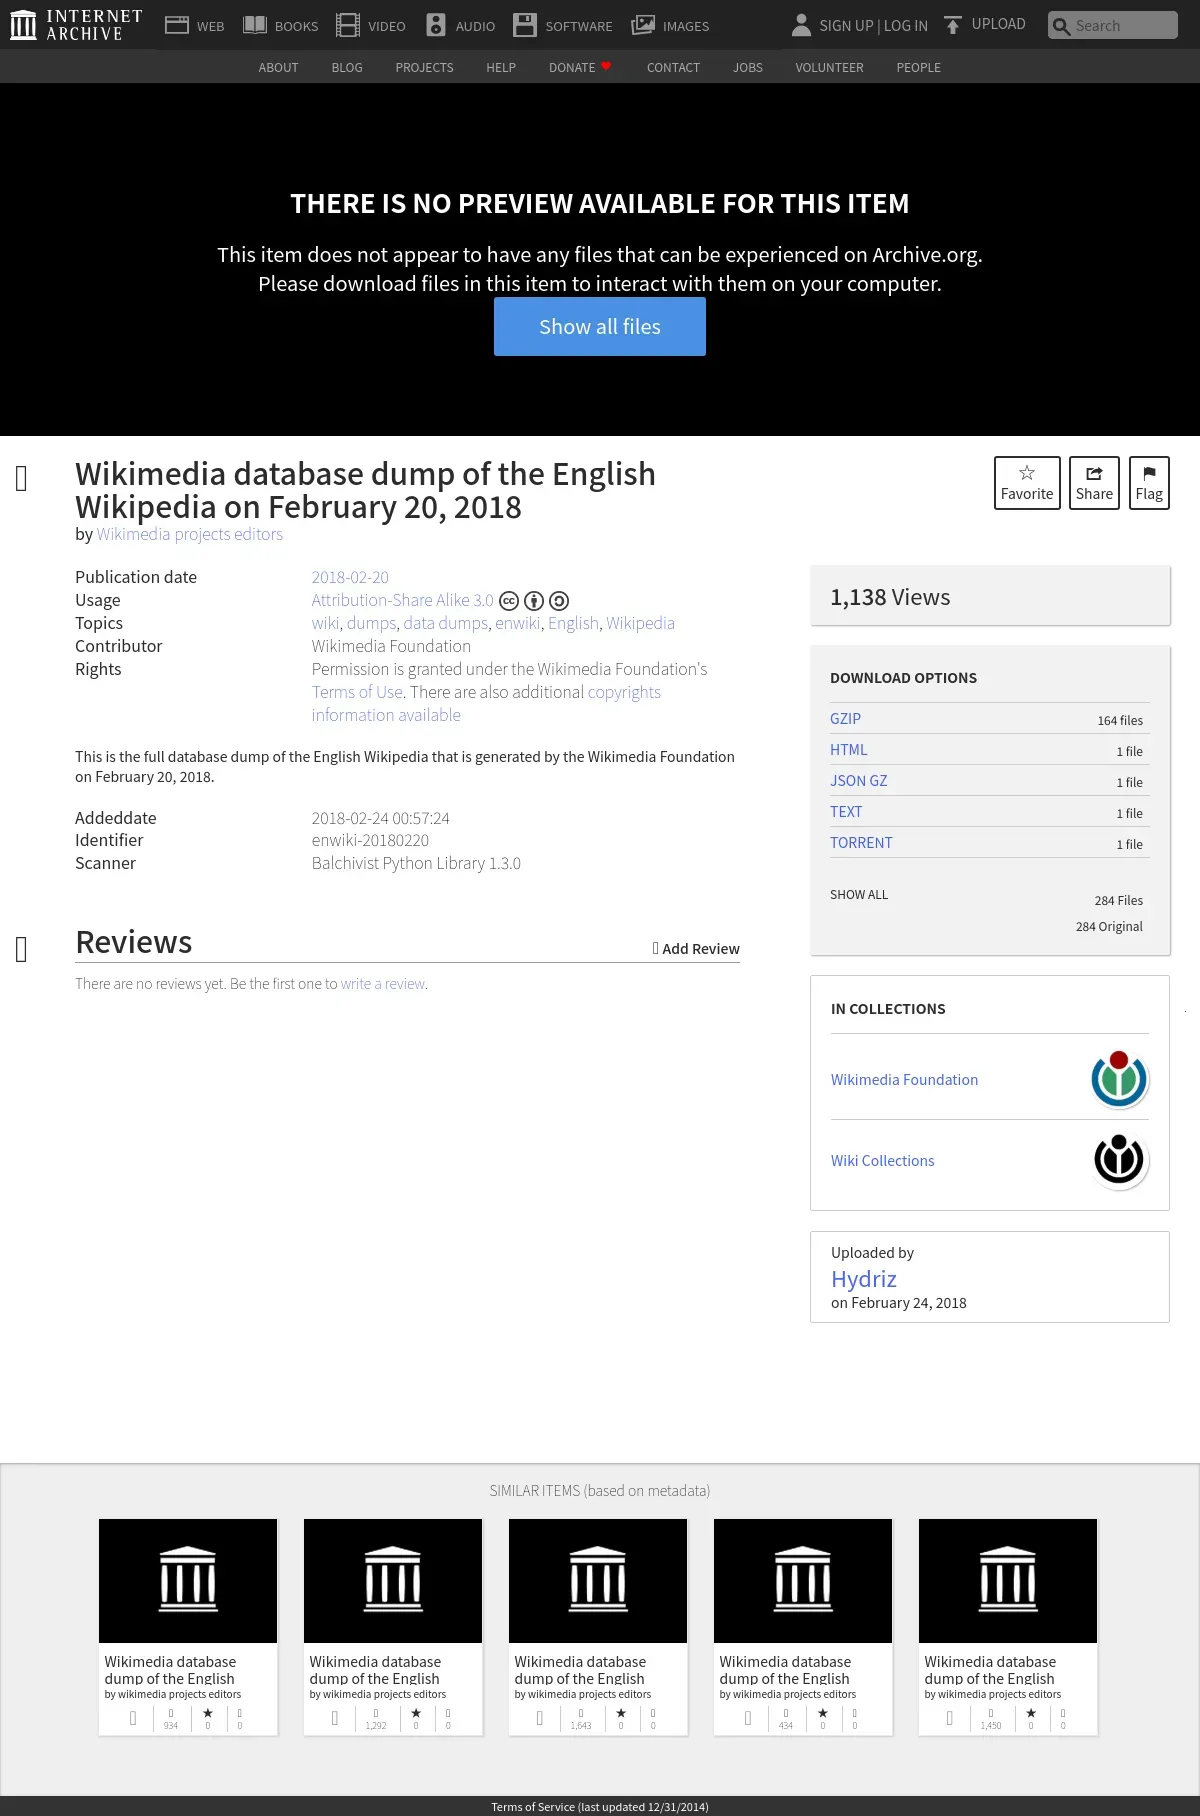Viewport: 1200px width, 1816px height.
Task: Open similar item with 1,450 views
Action: point(1008,1627)
